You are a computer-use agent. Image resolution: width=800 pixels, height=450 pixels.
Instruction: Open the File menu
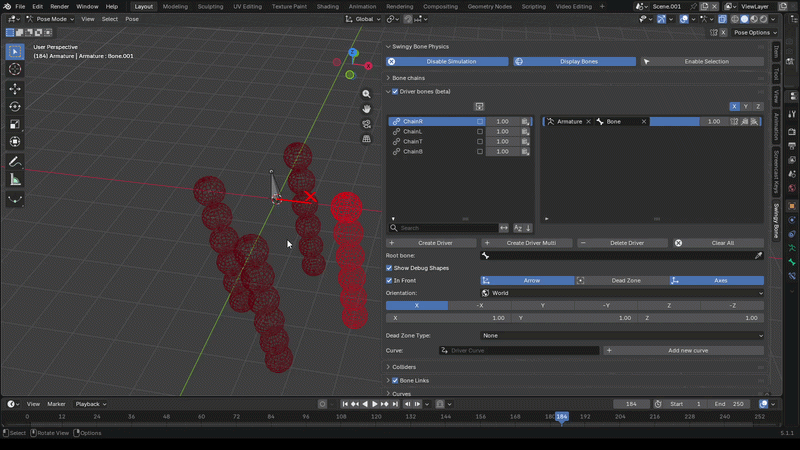[20, 7]
